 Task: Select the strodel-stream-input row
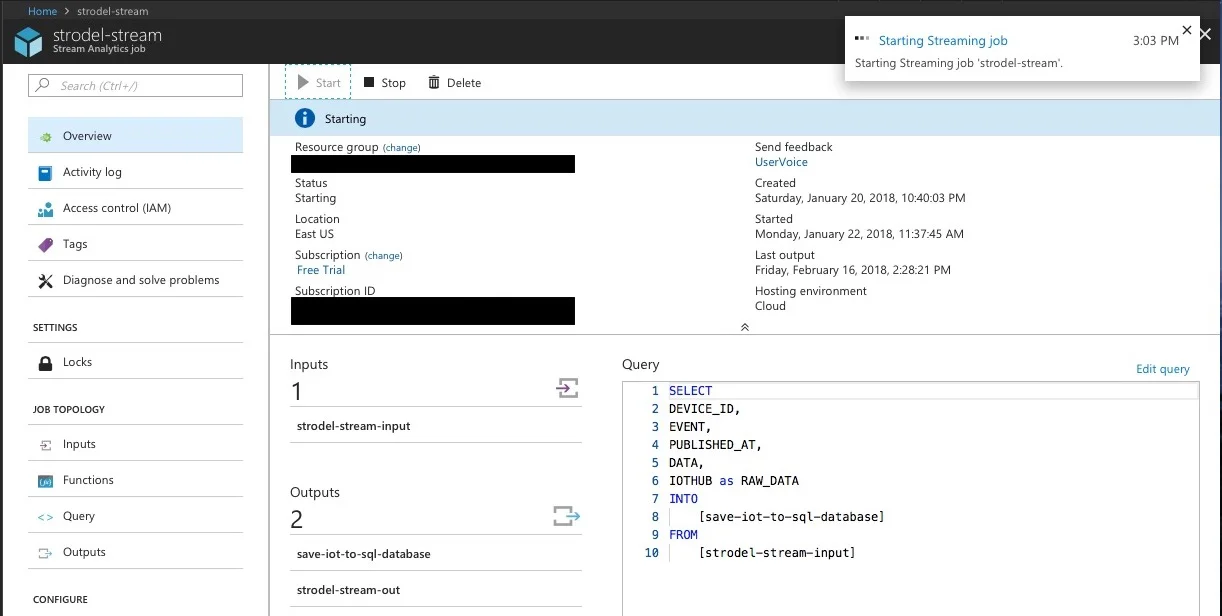(x=435, y=426)
